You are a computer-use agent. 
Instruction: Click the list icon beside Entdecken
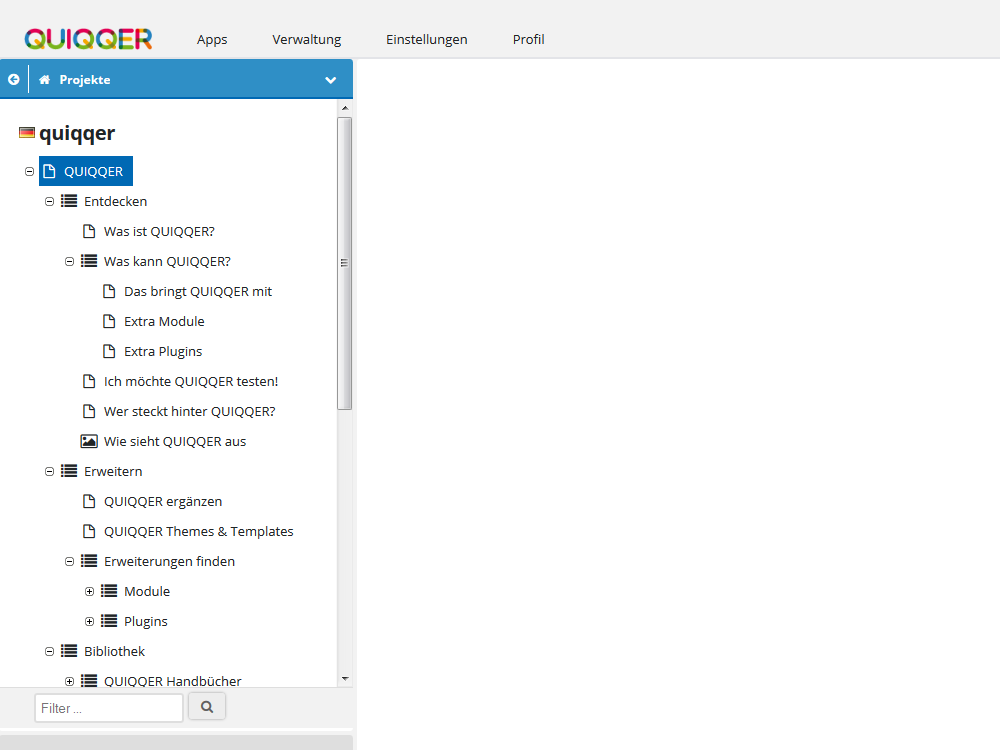pyautogui.click(x=69, y=201)
